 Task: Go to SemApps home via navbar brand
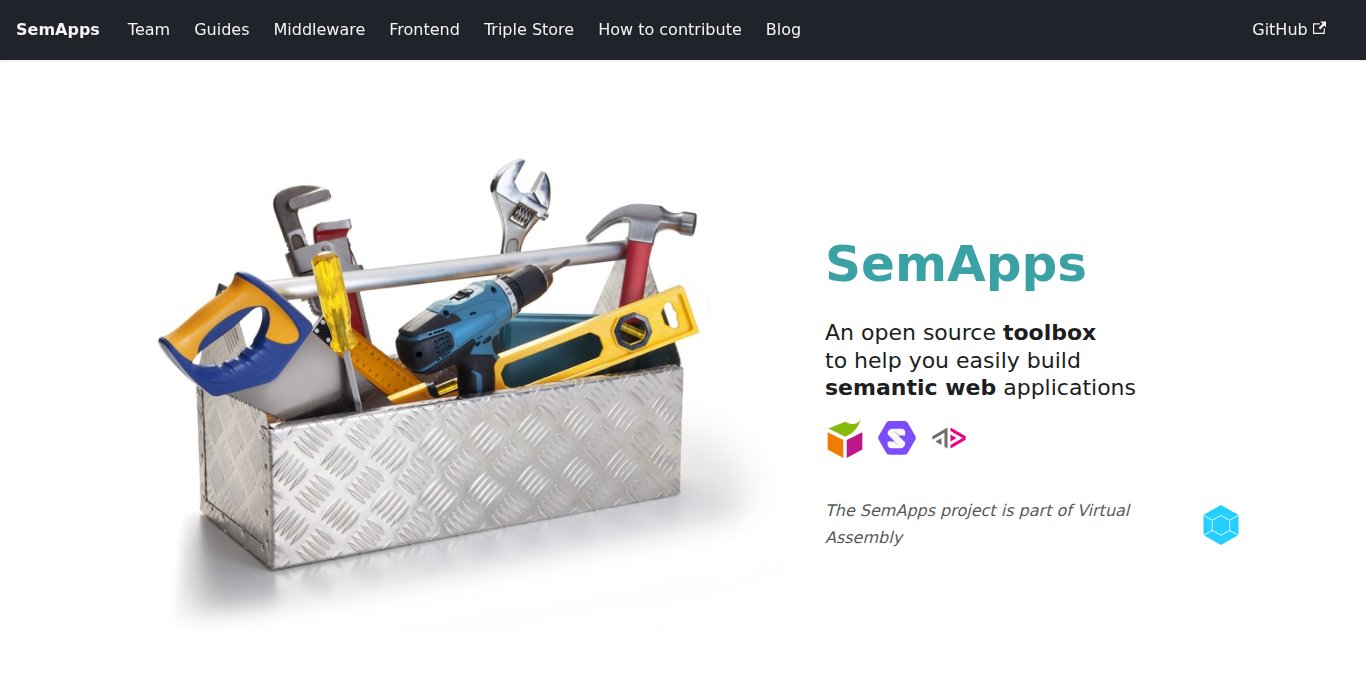(x=58, y=29)
